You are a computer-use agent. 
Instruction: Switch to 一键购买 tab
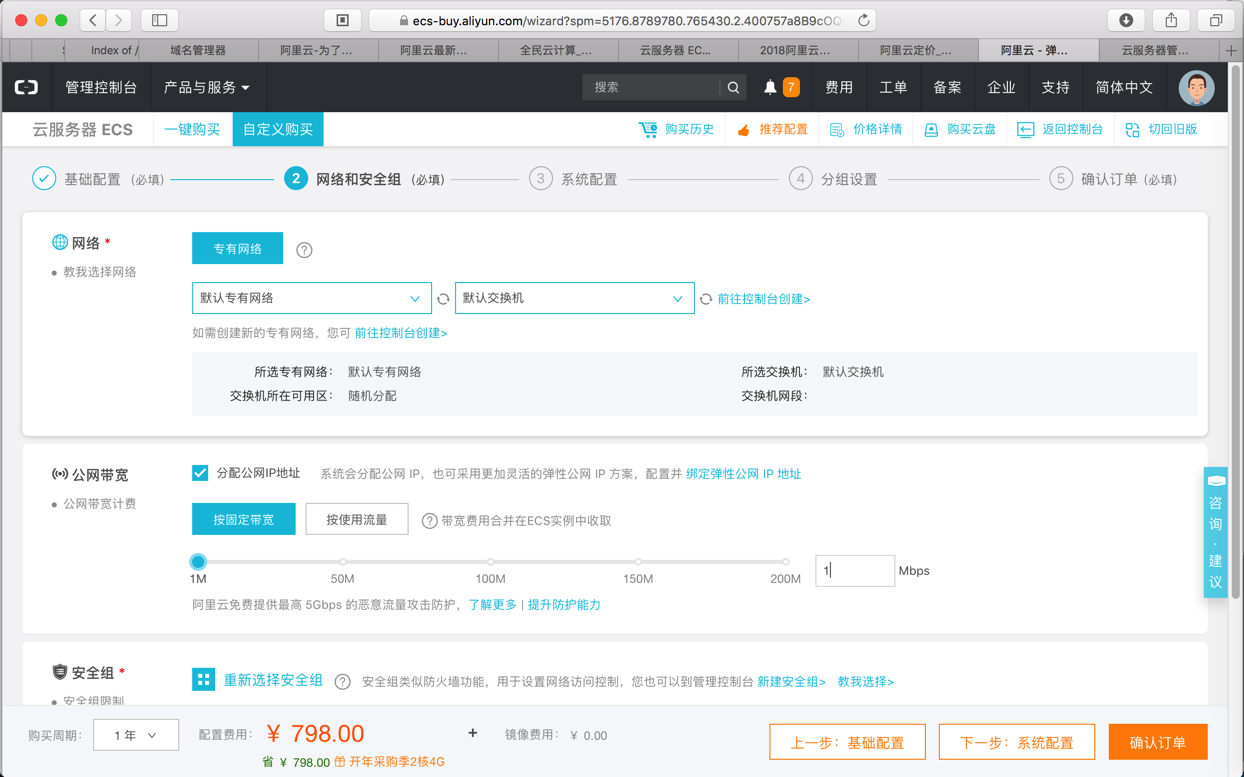click(192, 130)
